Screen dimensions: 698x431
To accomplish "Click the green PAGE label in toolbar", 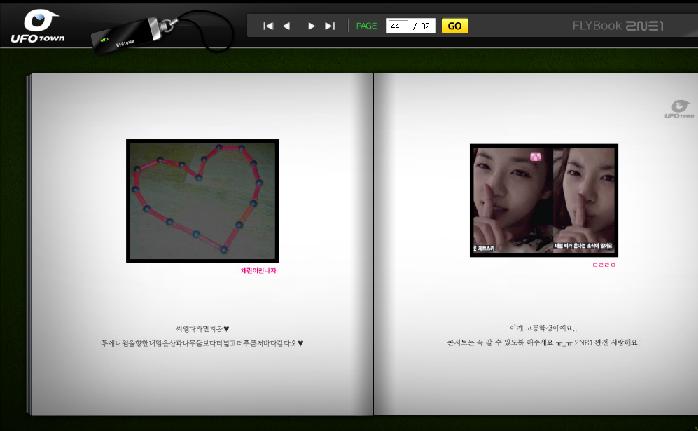I will click(x=366, y=26).
